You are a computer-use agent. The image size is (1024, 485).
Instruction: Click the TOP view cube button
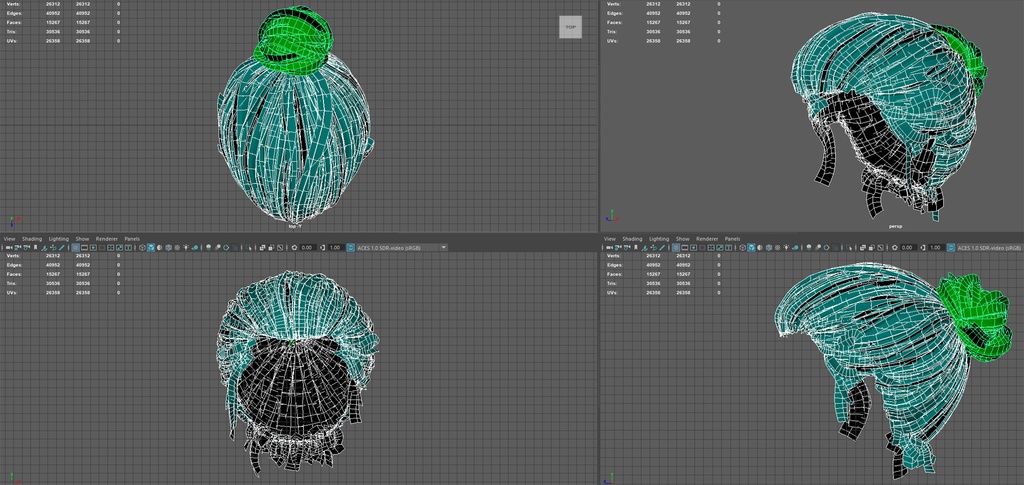570,27
